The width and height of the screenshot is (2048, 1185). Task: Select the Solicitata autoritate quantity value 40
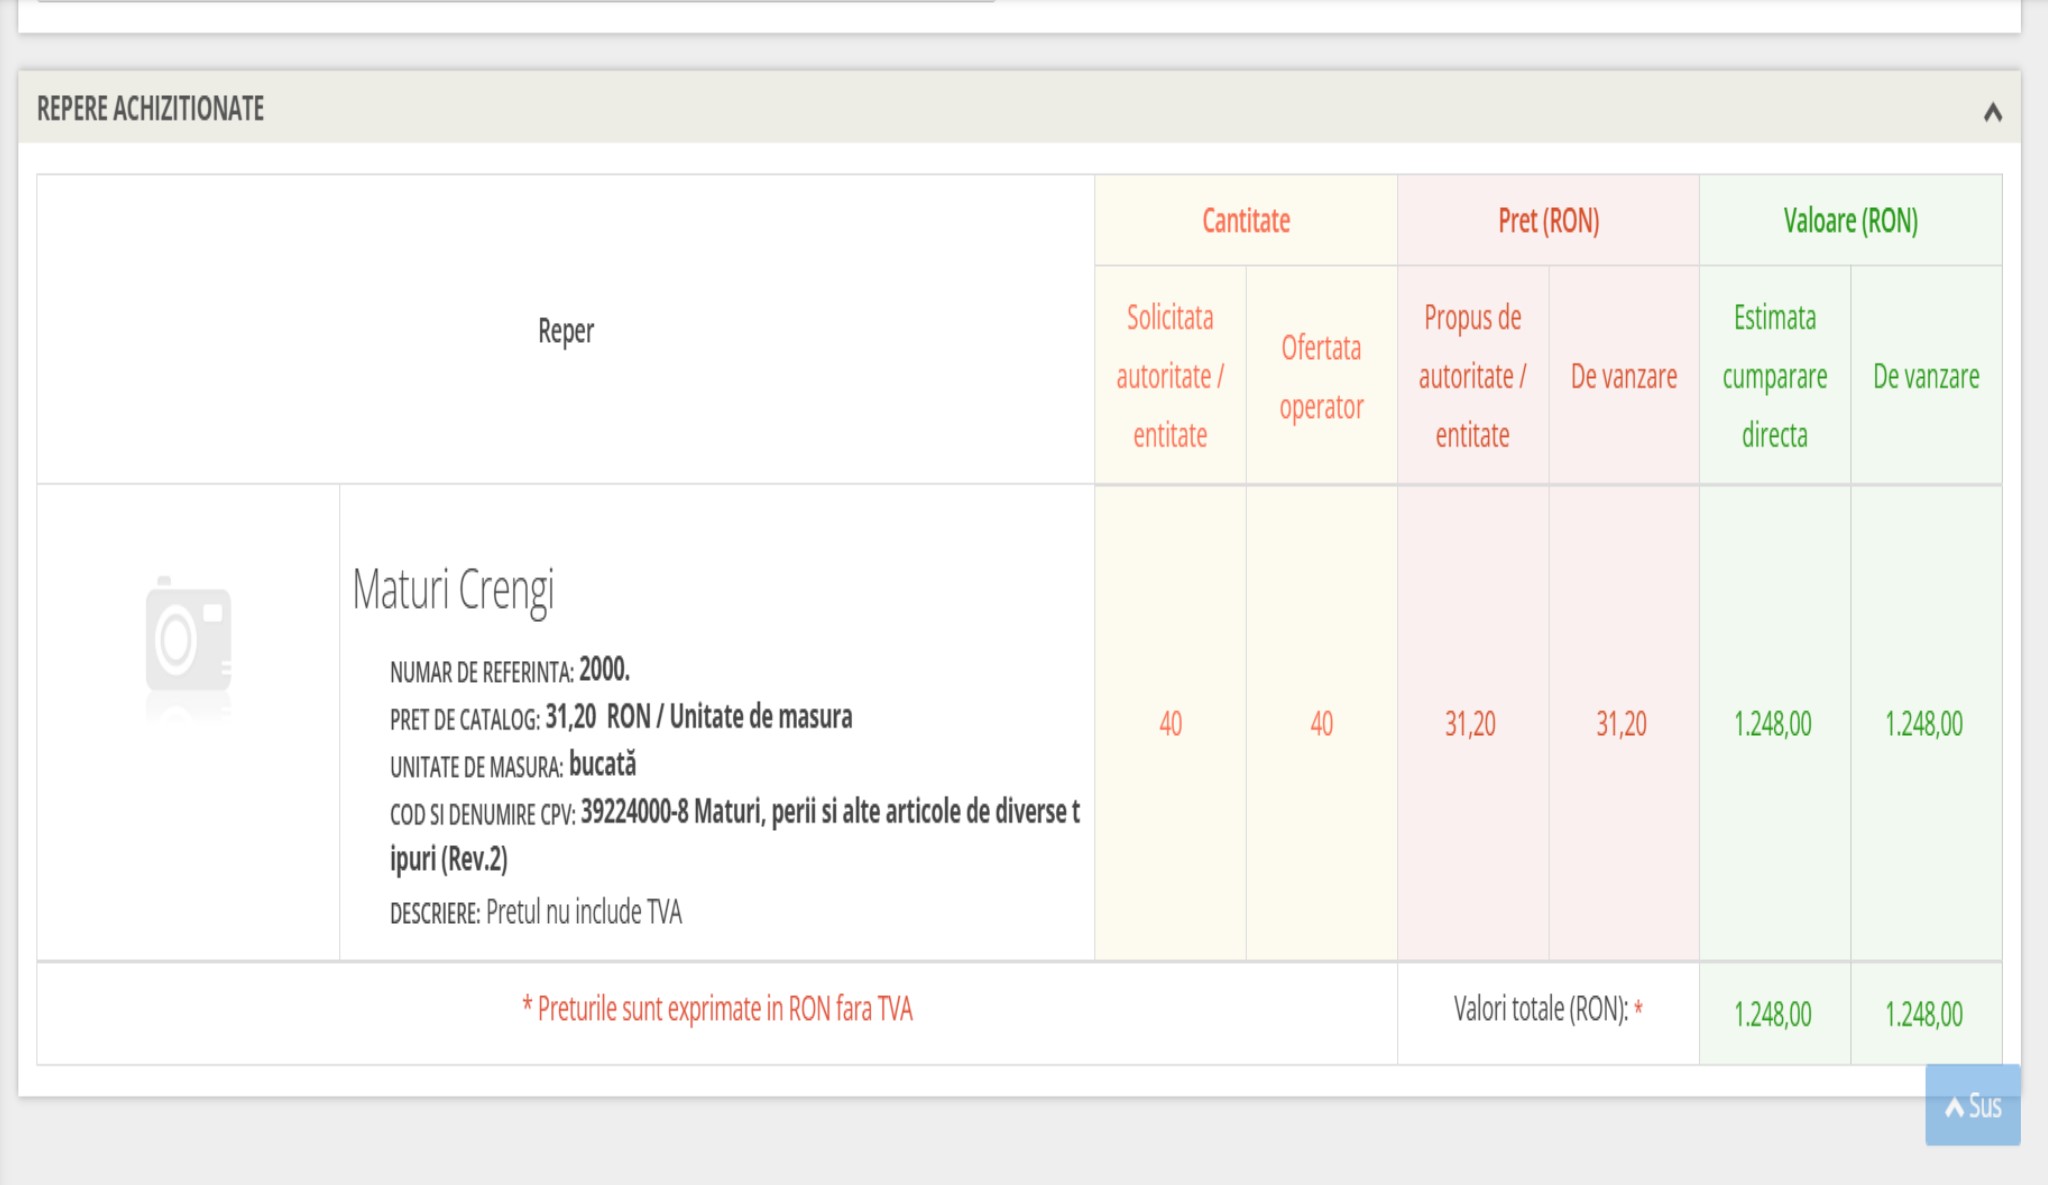coord(1170,723)
